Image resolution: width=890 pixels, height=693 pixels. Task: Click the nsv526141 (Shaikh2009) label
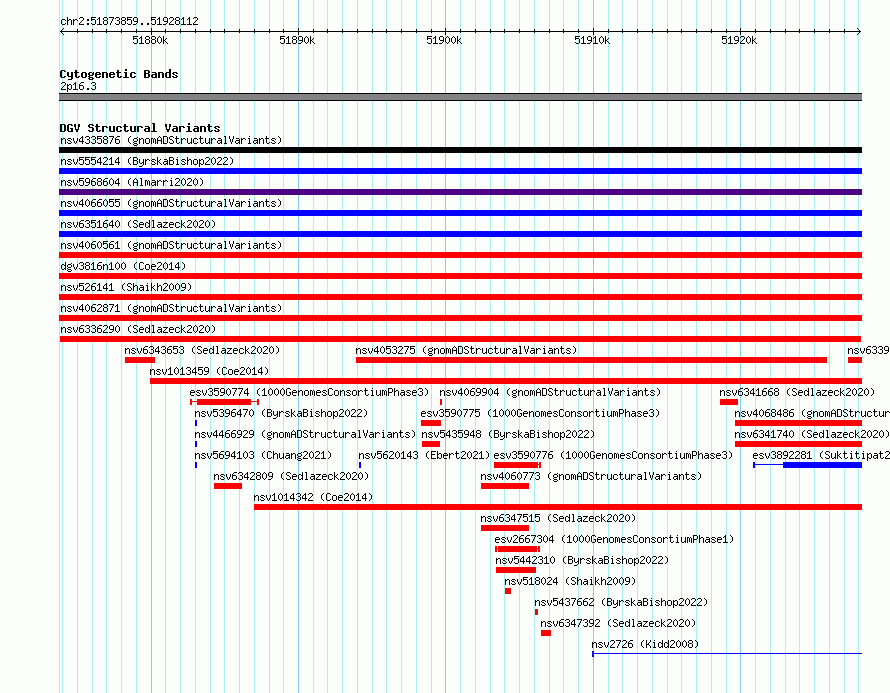pos(126,287)
